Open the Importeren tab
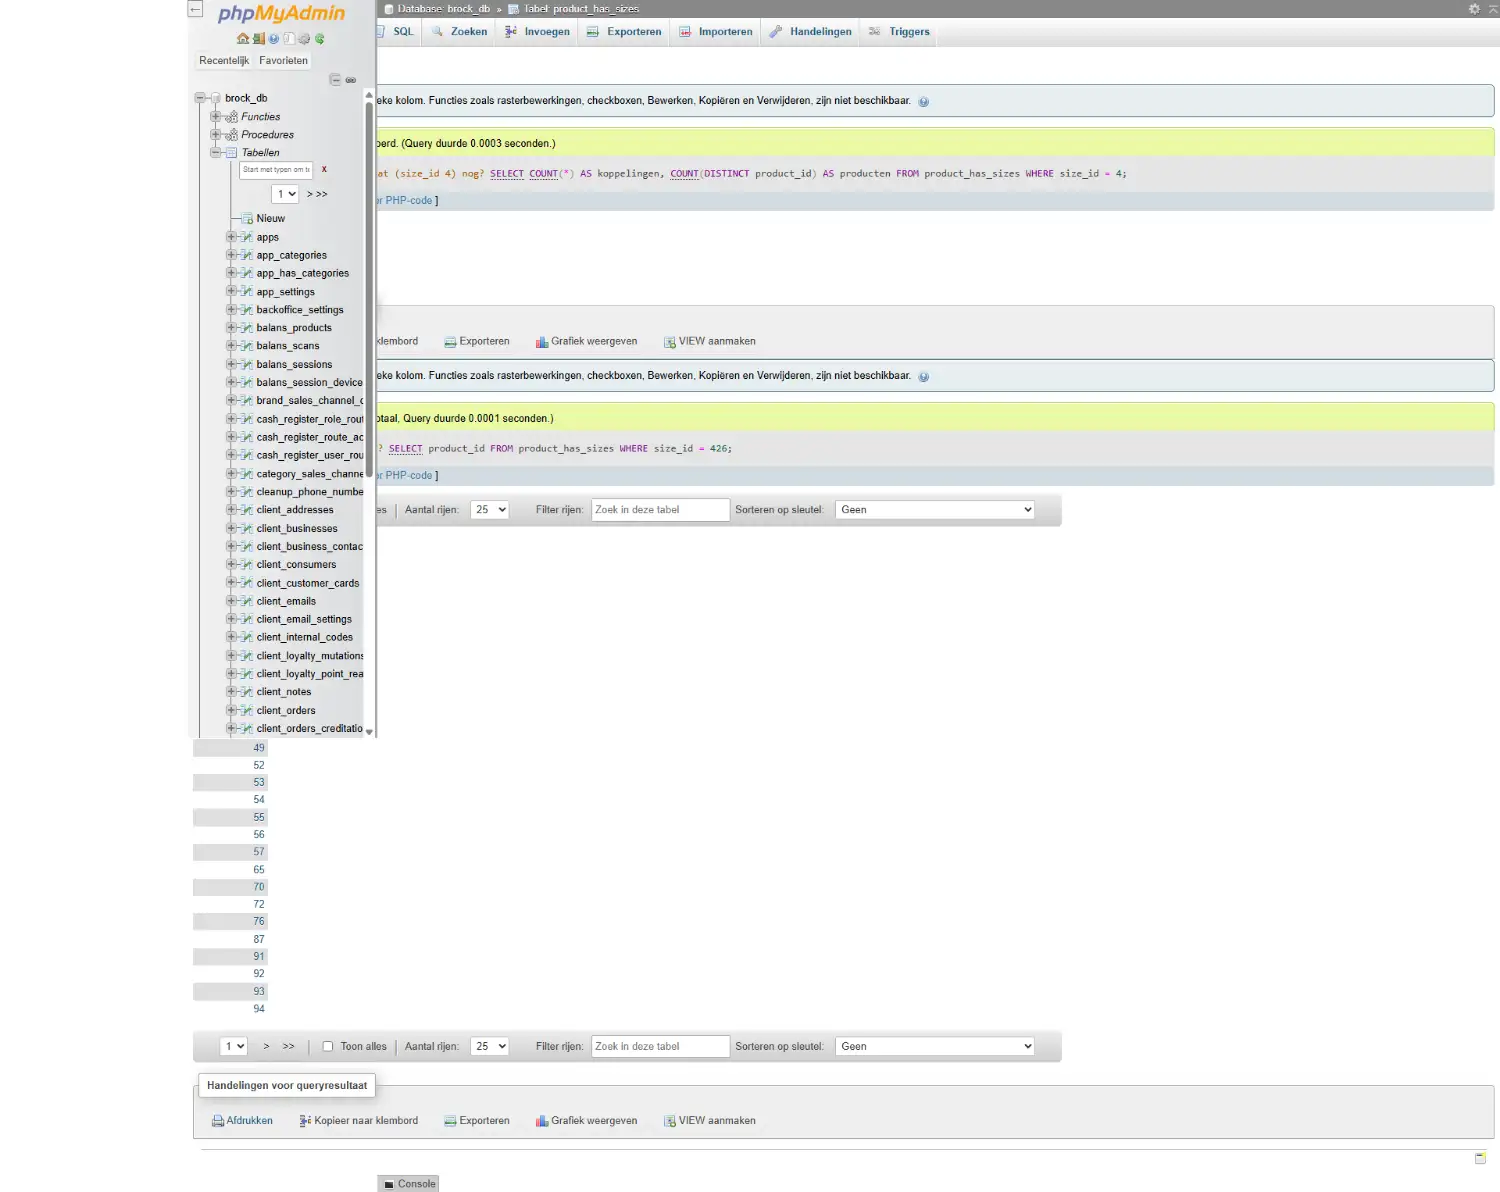Image resolution: width=1500 pixels, height=1192 pixels. click(x=715, y=32)
